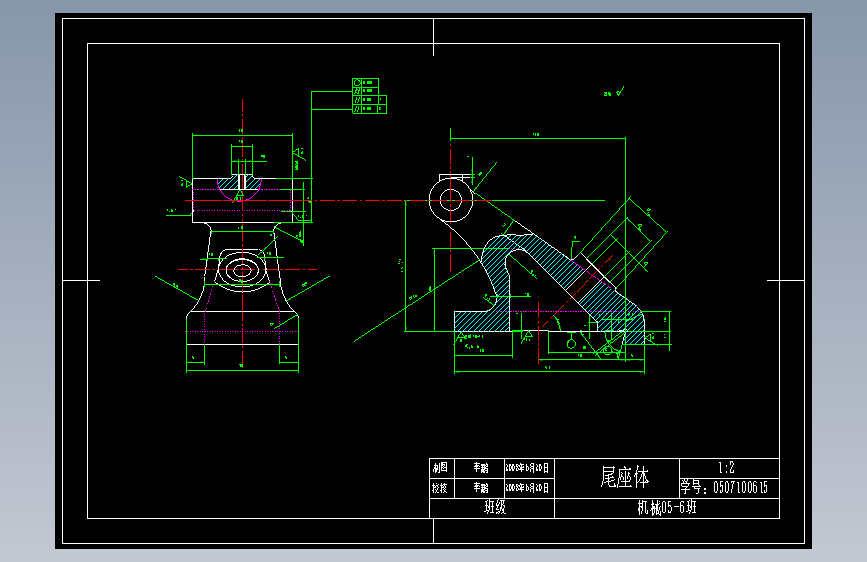Select the 校核 label in the title block

point(440,488)
